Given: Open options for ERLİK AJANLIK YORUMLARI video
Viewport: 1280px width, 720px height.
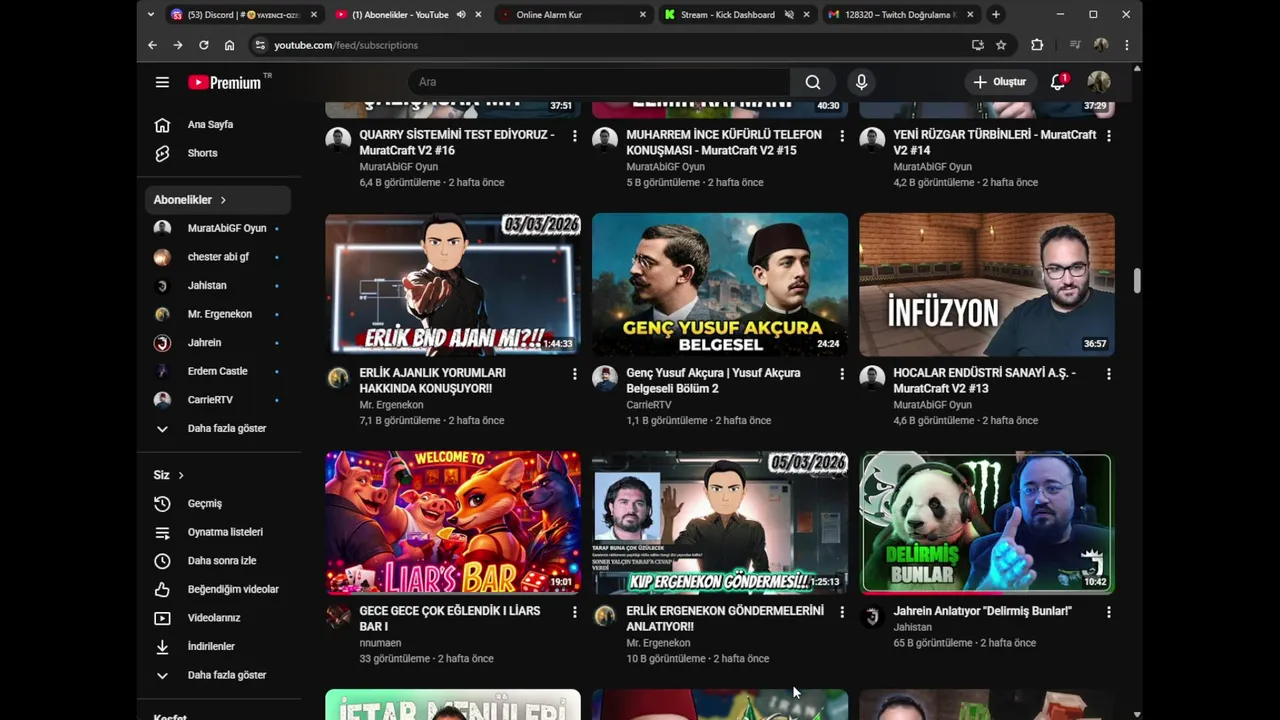Looking at the screenshot, I should [574, 373].
